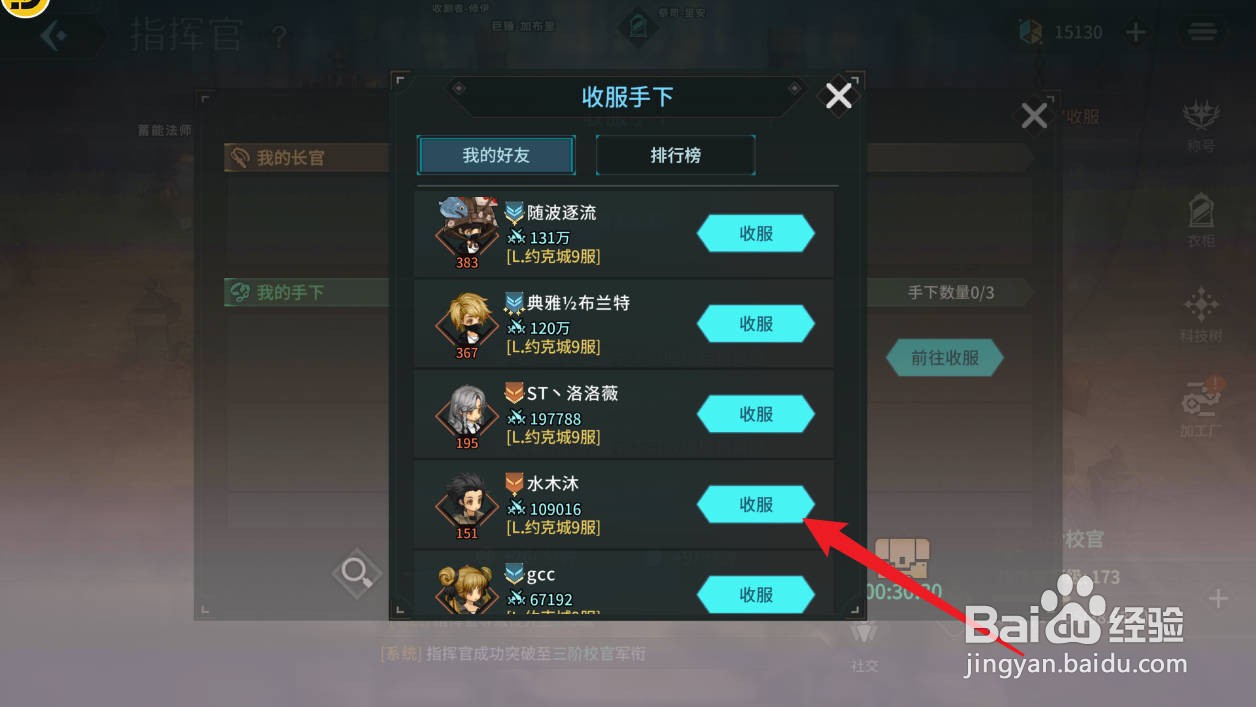Click the magnifier search icon

[356, 573]
